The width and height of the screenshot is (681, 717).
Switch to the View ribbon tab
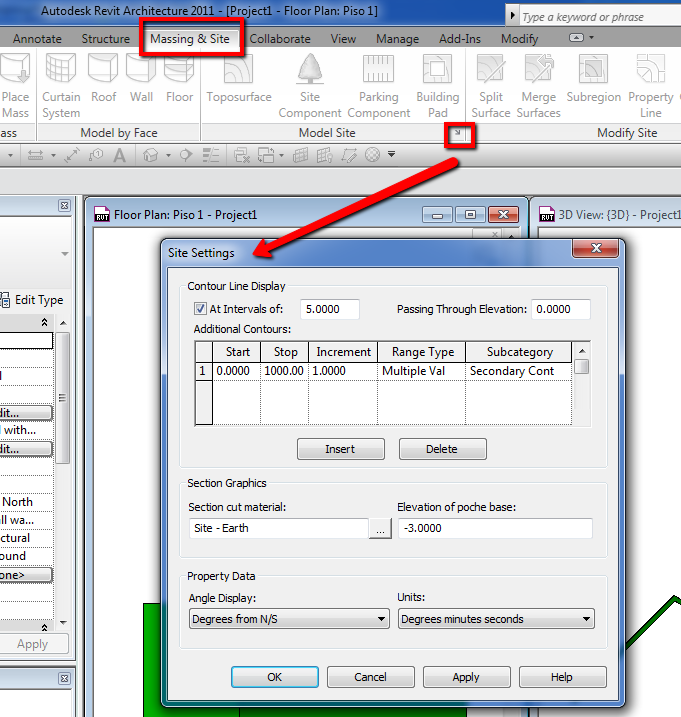343,39
